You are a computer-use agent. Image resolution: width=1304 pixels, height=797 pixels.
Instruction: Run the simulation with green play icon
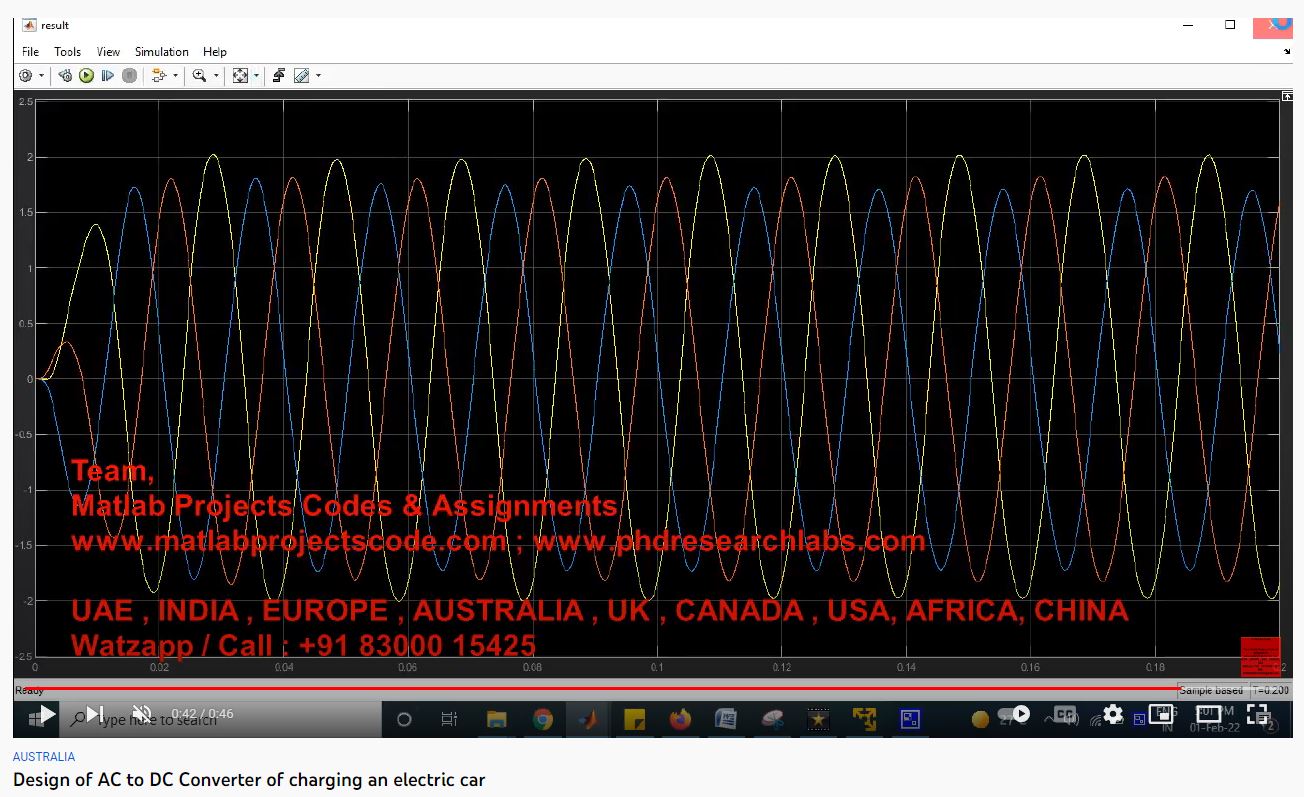(87, 76)
